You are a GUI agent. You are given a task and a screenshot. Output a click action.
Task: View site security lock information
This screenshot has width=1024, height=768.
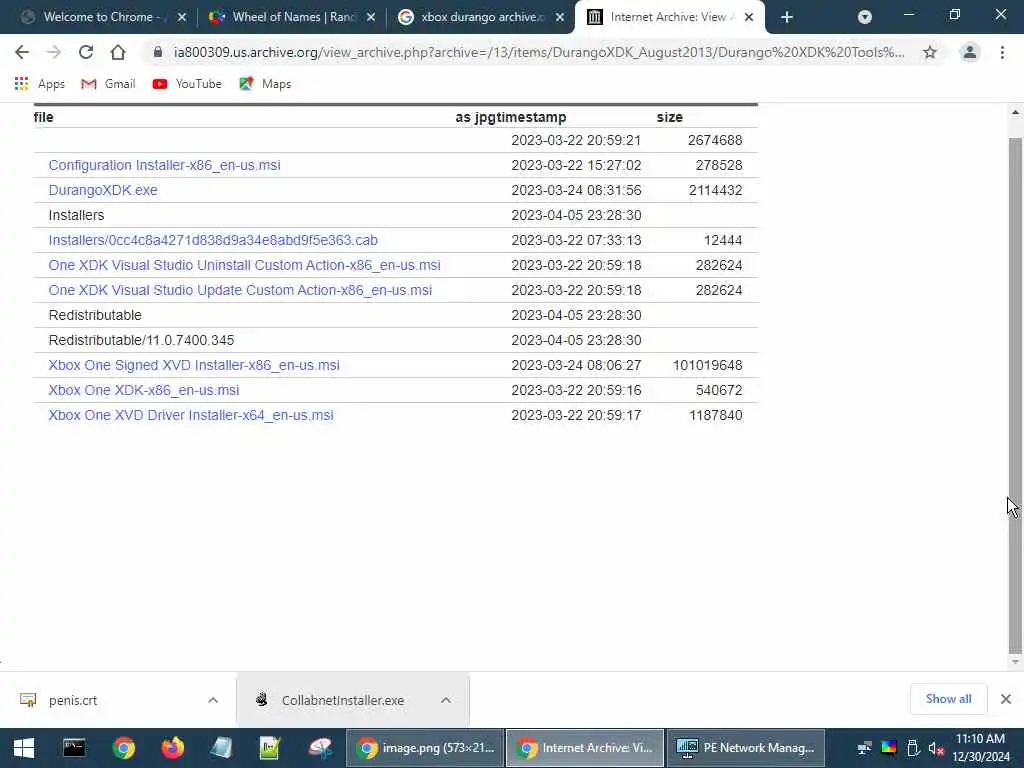pos(157,52)
